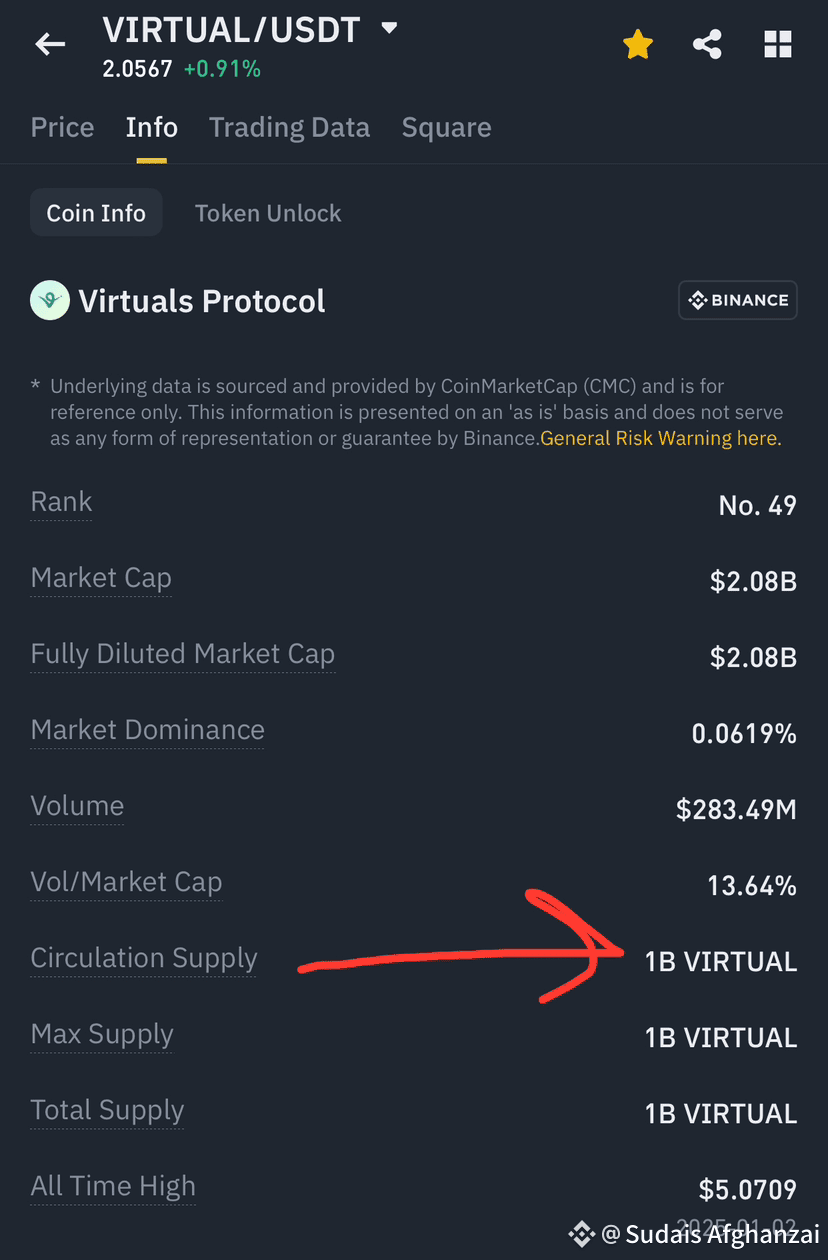Switch to the Trading Data tab
828x1260 pixels.
pyautogui.click(x=289, y=127)
